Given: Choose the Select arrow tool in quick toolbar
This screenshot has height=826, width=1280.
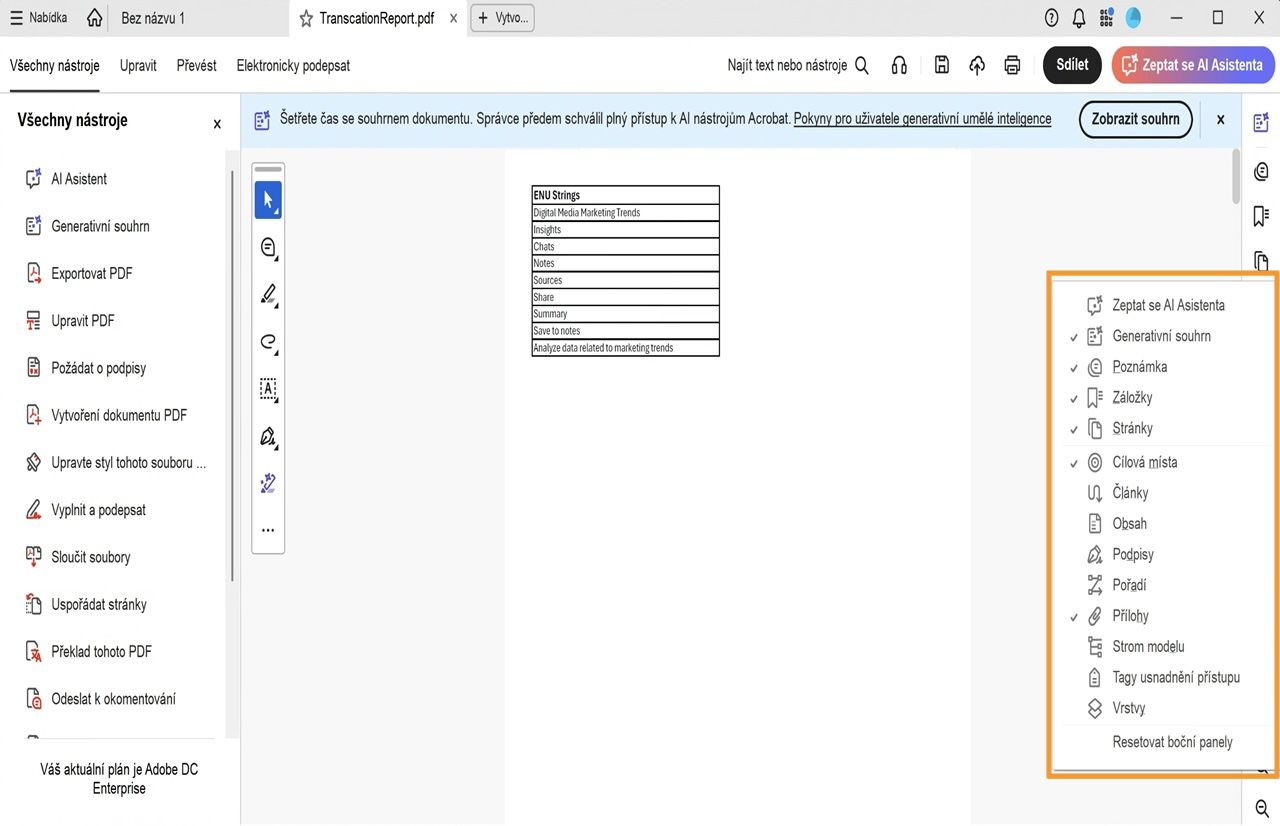Looking at the screenshot, I should point(268,200).
